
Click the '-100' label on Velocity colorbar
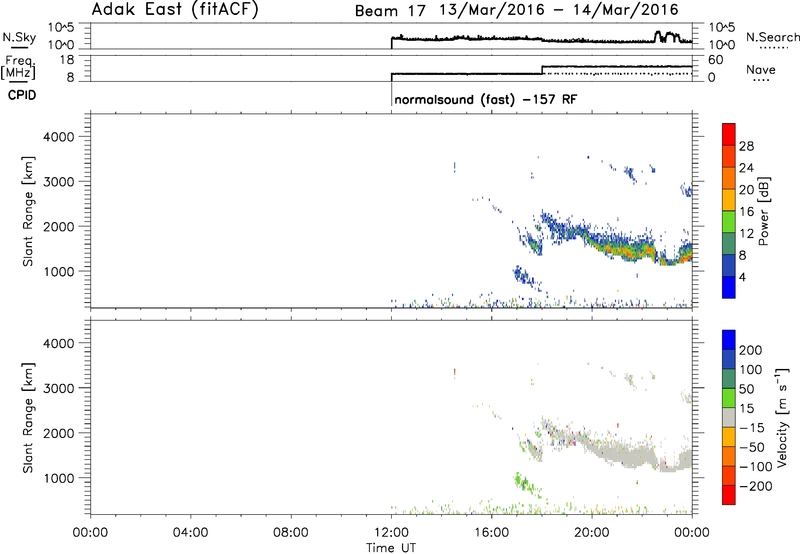[755, 467]
